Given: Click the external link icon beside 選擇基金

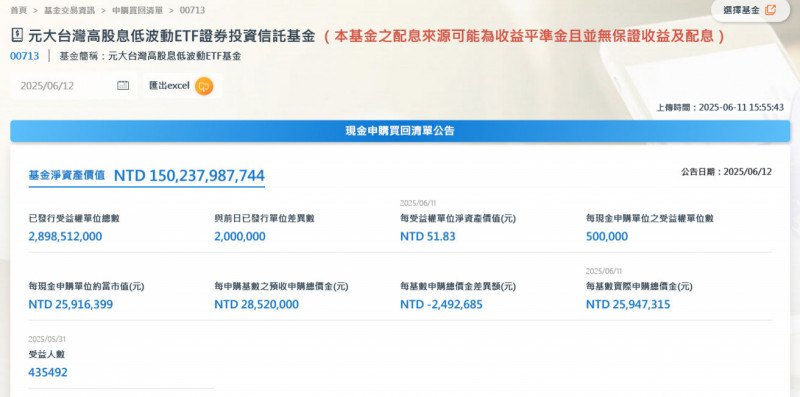Looking at the screenshot, I should (x=770, y=10).
